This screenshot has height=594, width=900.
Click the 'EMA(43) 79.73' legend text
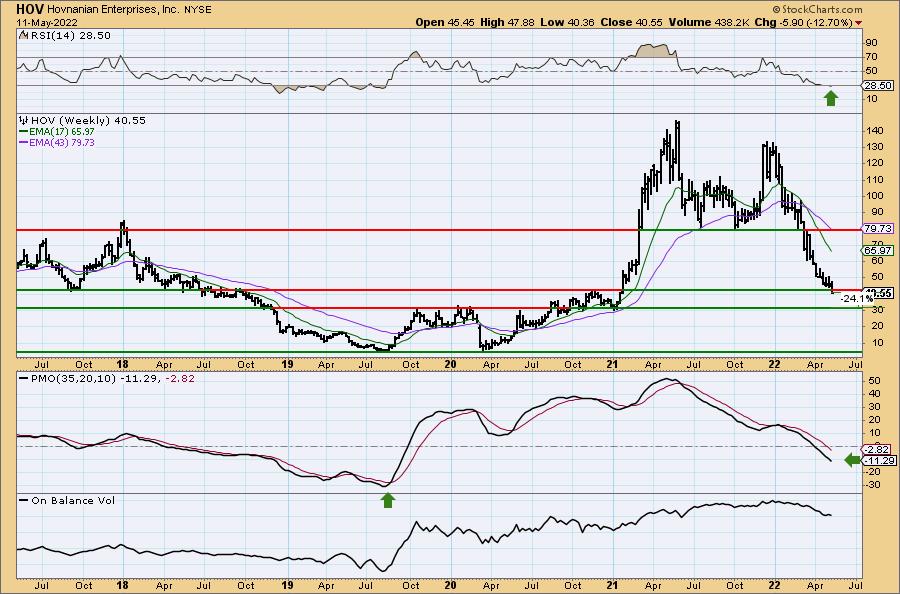[62, 142]
